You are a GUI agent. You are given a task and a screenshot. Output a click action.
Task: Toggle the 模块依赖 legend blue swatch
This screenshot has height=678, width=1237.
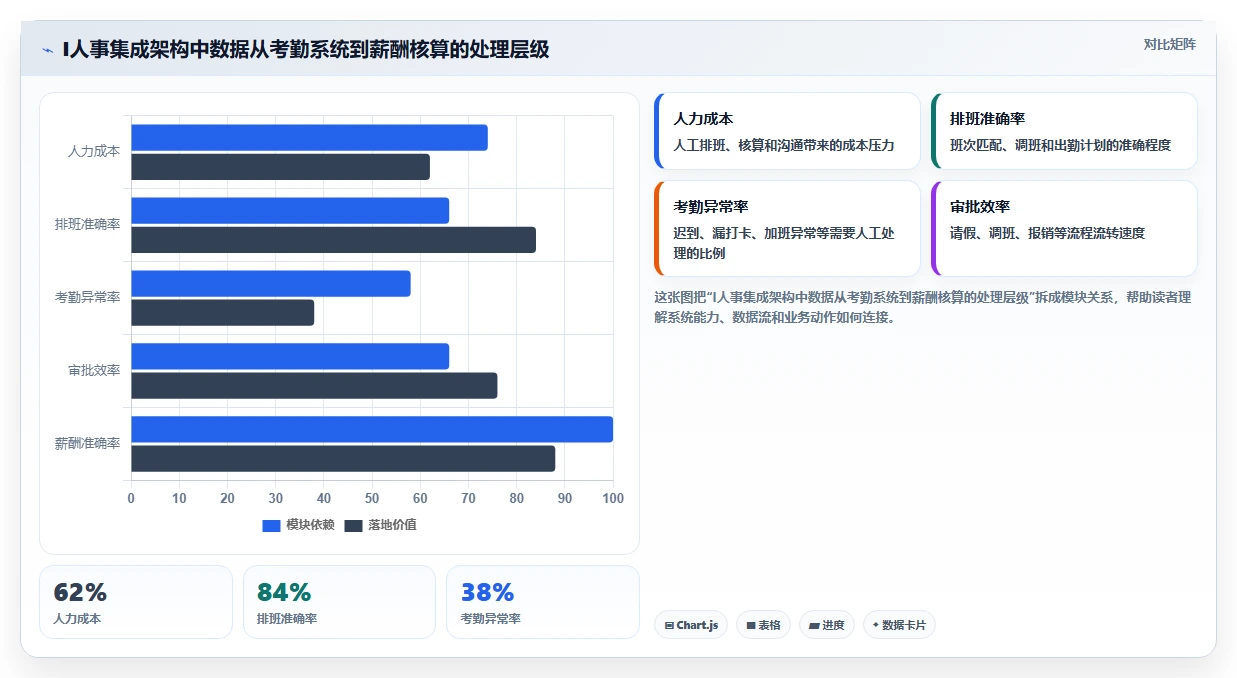271,525
